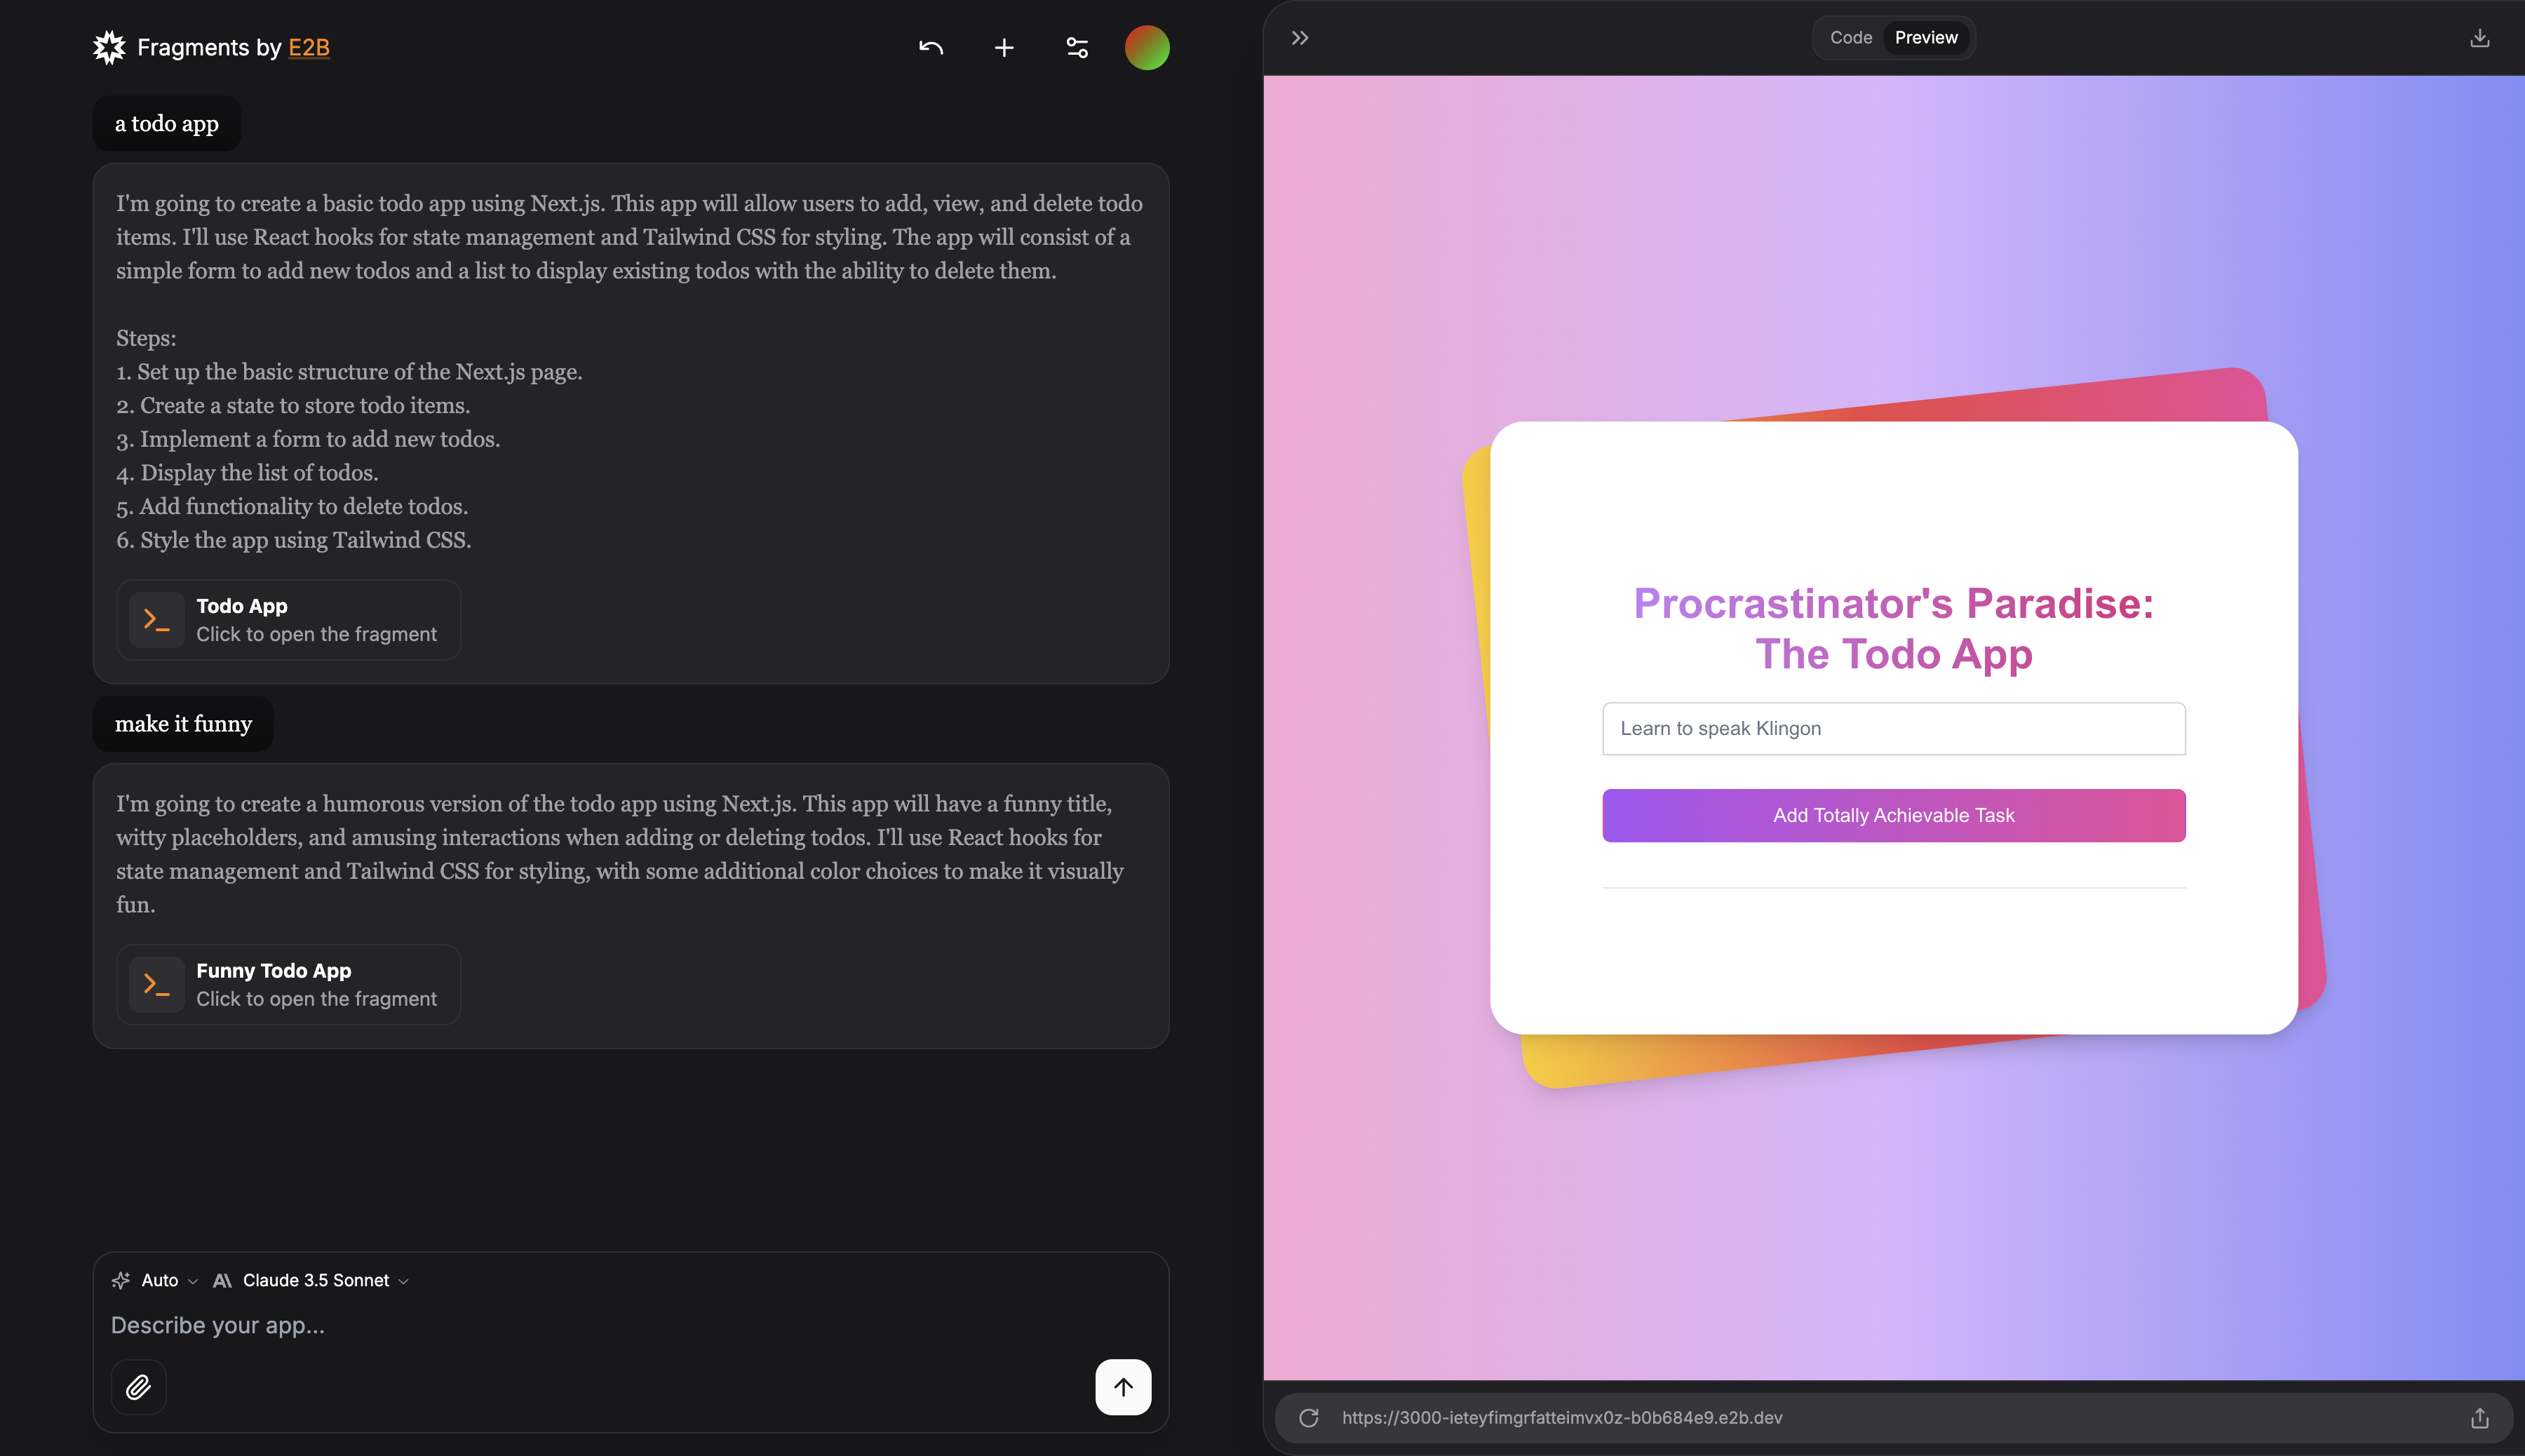Image resolution: width=2525 pixels, height=1456 pixels.
Task: Switch to the Code tab
Action: pyautogui.click(x=1850, y=38)
